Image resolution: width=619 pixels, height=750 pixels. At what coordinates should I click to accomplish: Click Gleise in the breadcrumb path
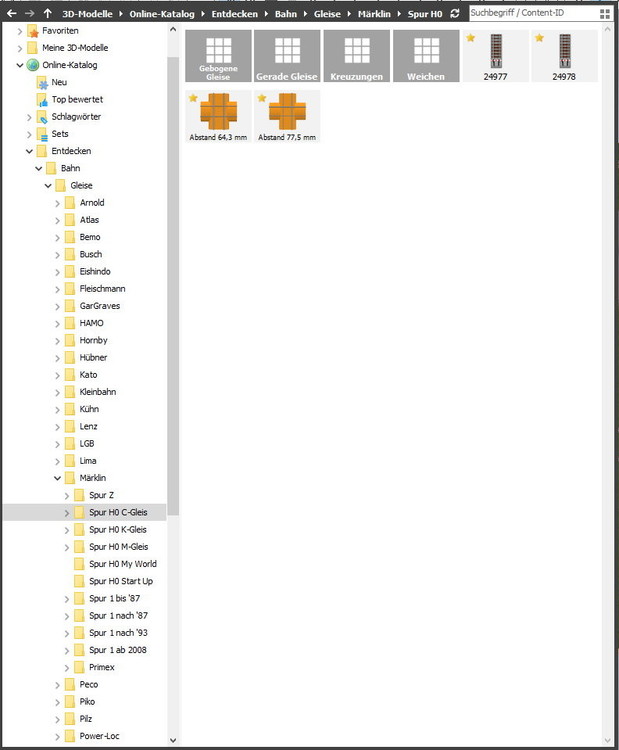pyautogui.click(x=327, y=14)
